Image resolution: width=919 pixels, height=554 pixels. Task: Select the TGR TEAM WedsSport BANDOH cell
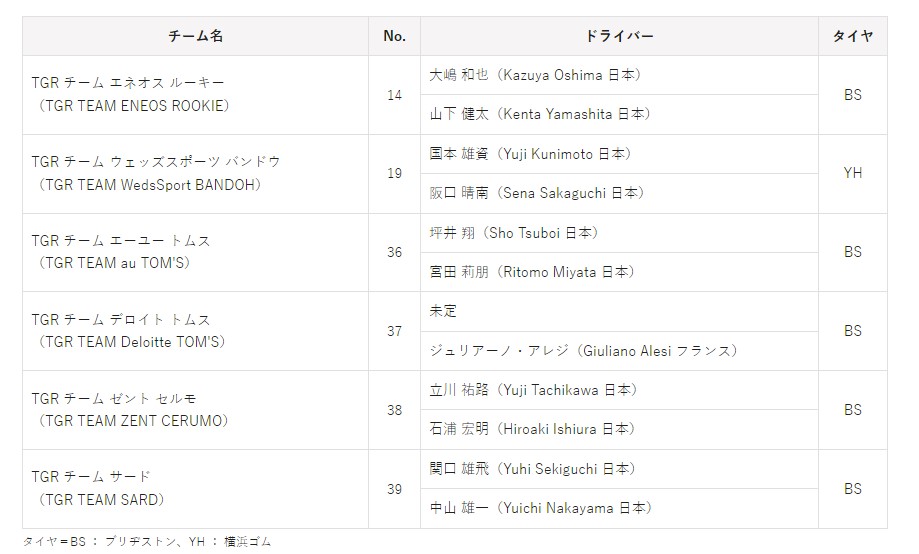point(195,173)
